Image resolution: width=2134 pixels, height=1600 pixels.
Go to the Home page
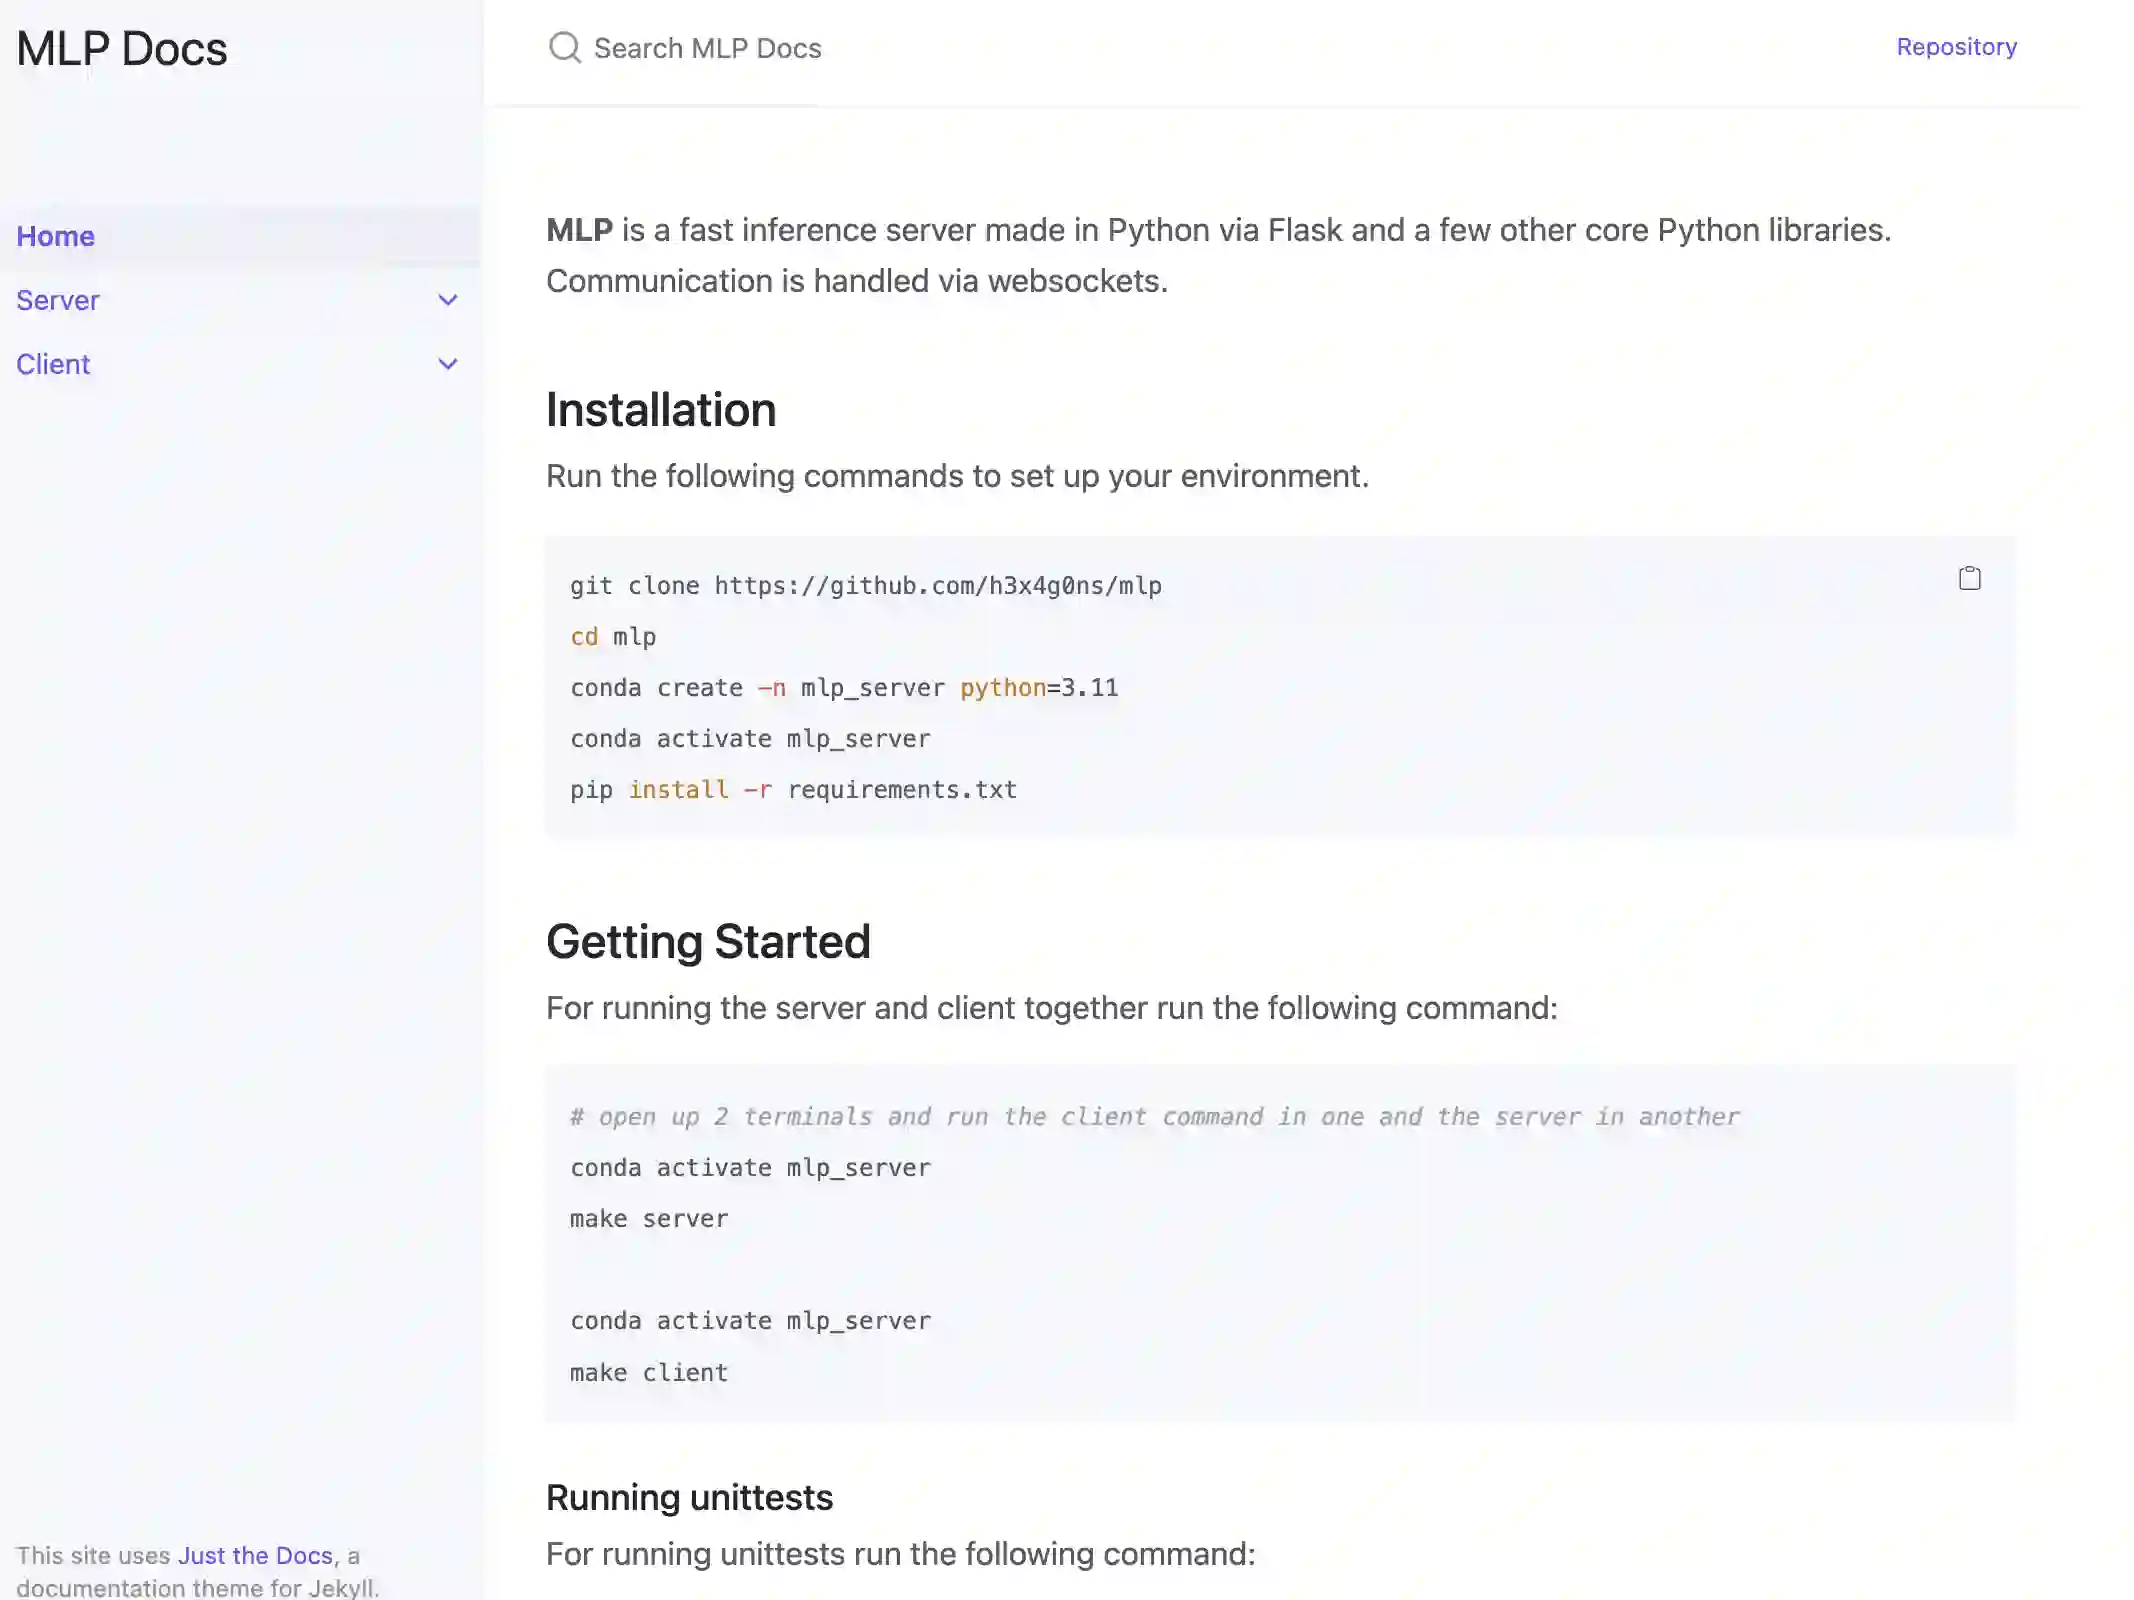coord(56,236)
